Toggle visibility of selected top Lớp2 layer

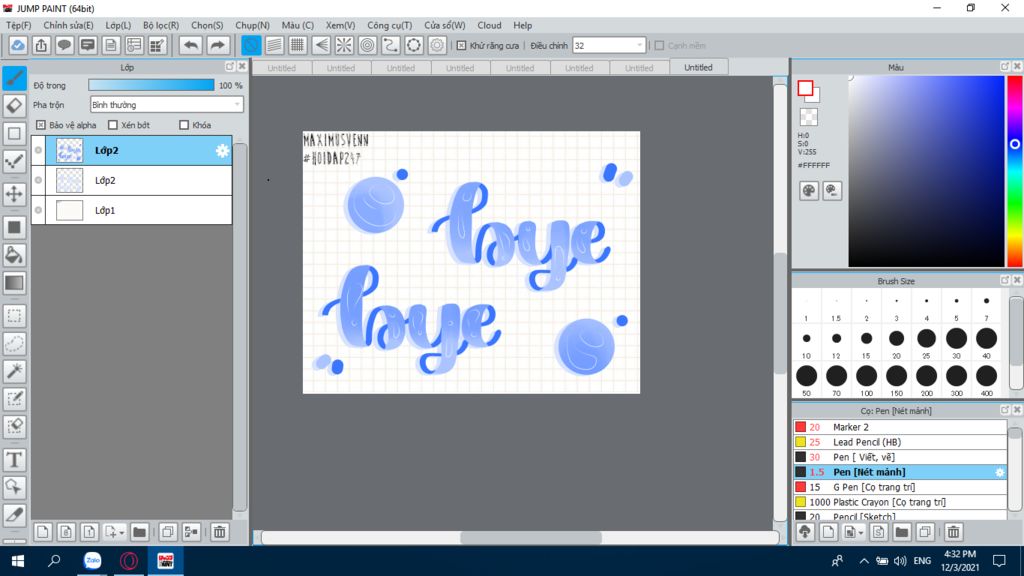[39, 150]
